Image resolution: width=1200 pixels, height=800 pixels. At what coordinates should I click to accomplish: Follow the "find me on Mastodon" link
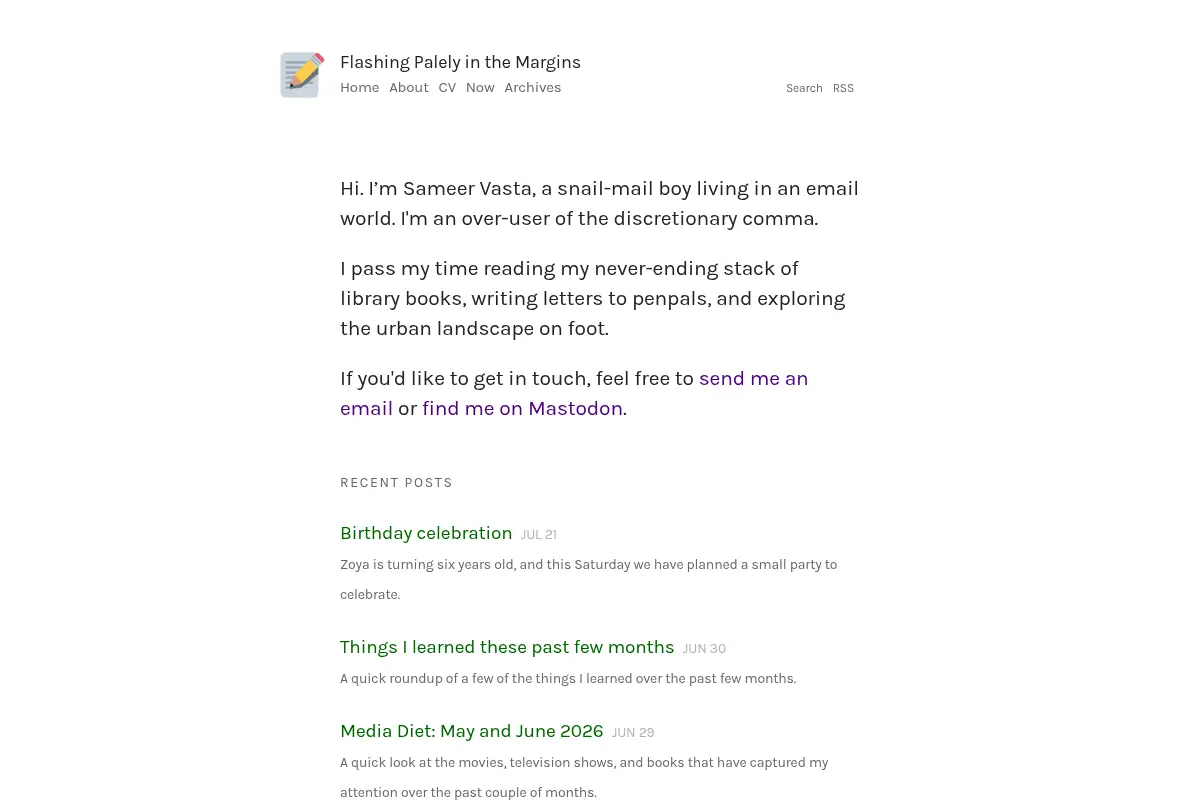tap(522, 408)
